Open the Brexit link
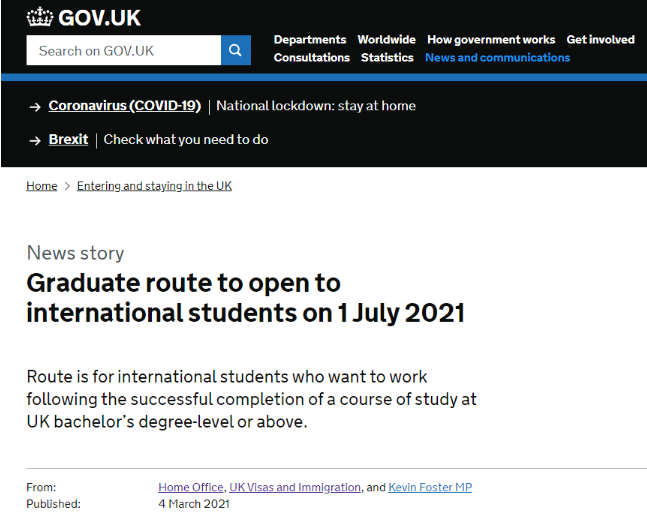647x525 pixels. pyautogui.click(x=68, y=140)
